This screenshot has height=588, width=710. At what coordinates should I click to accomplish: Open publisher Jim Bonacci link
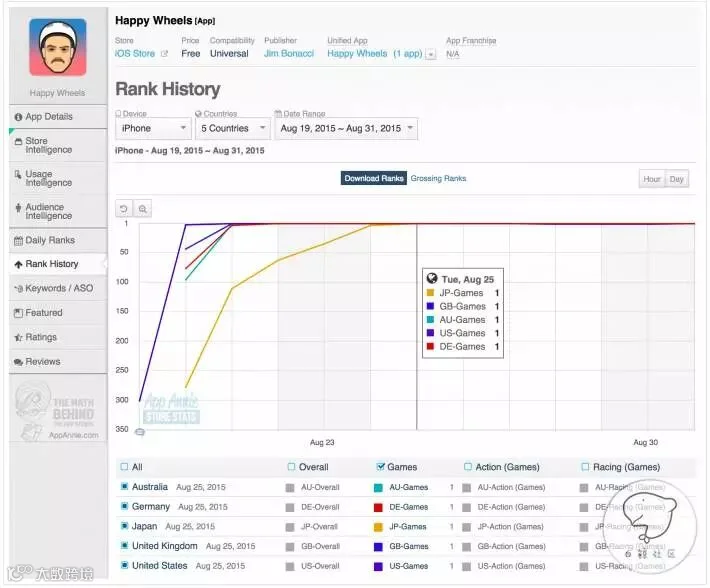pos(289,53)
